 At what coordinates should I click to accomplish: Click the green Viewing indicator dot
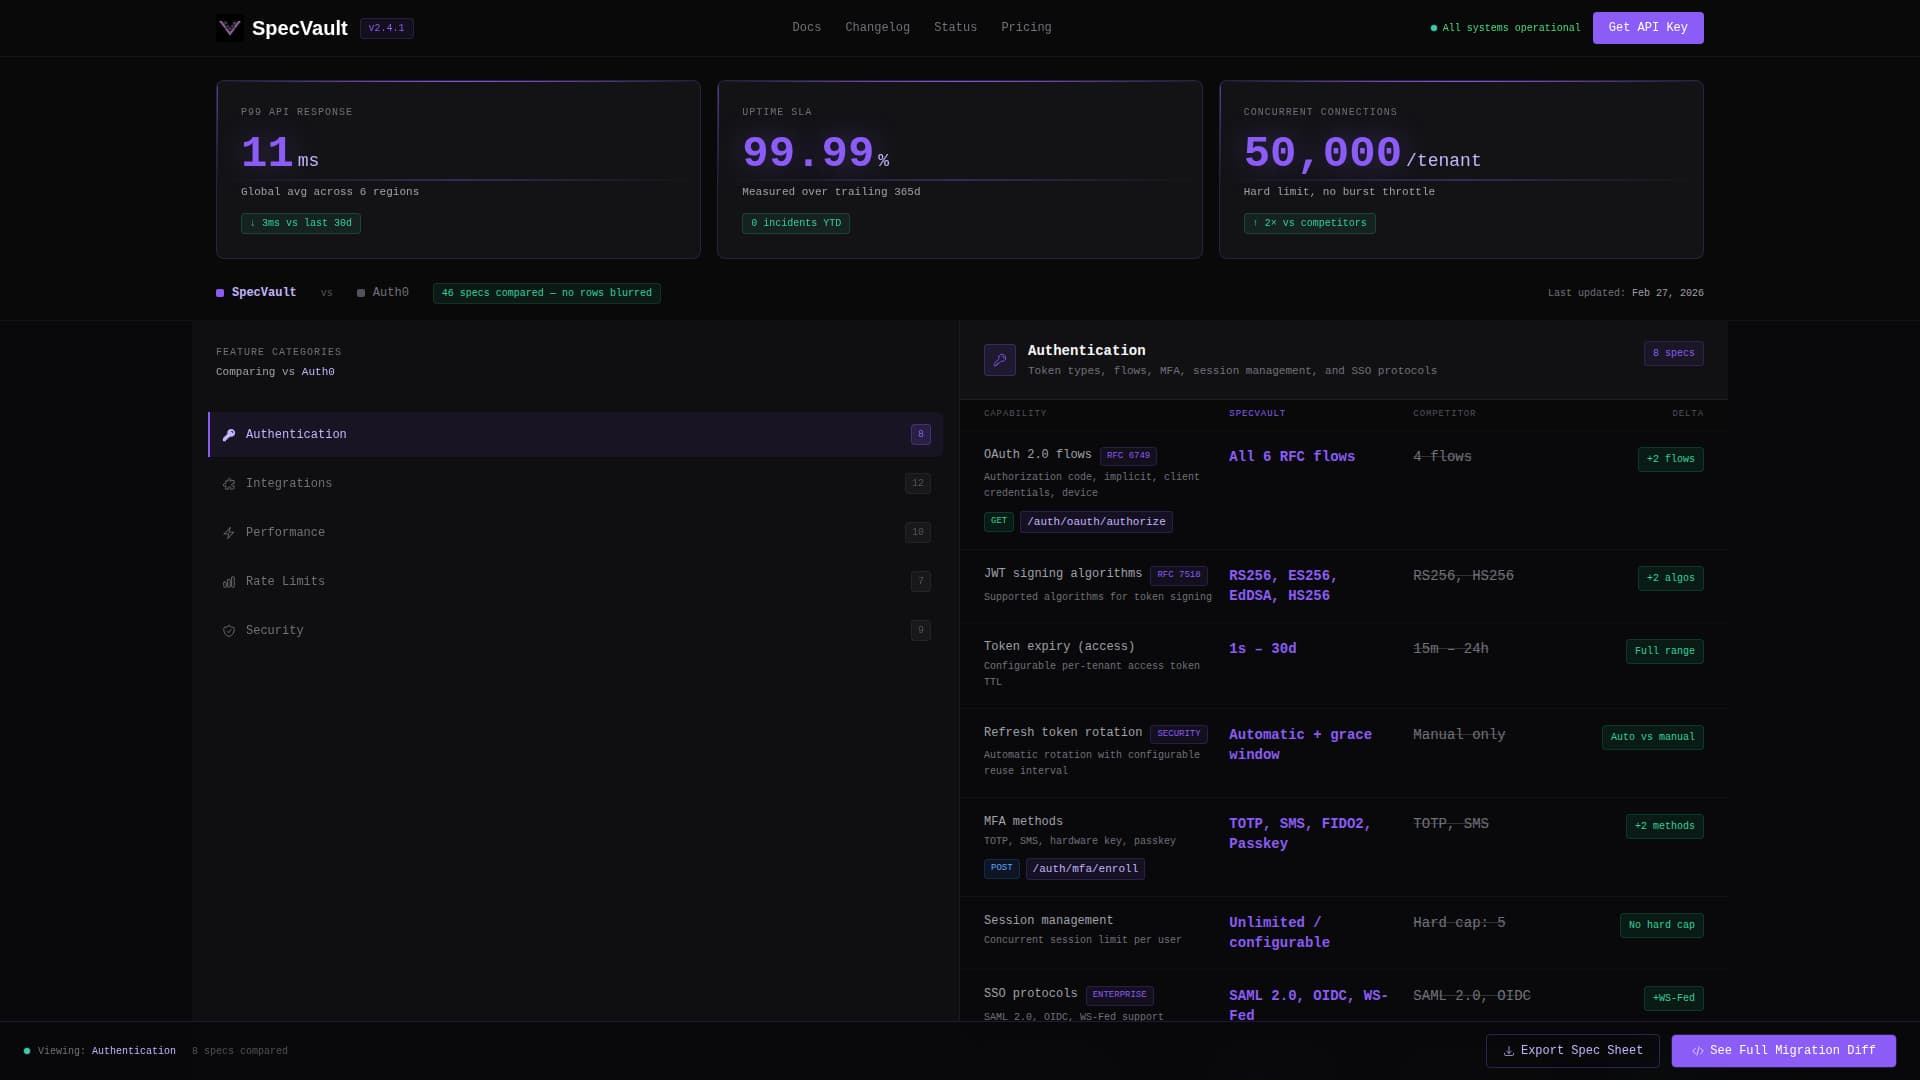click(27, 1051)
